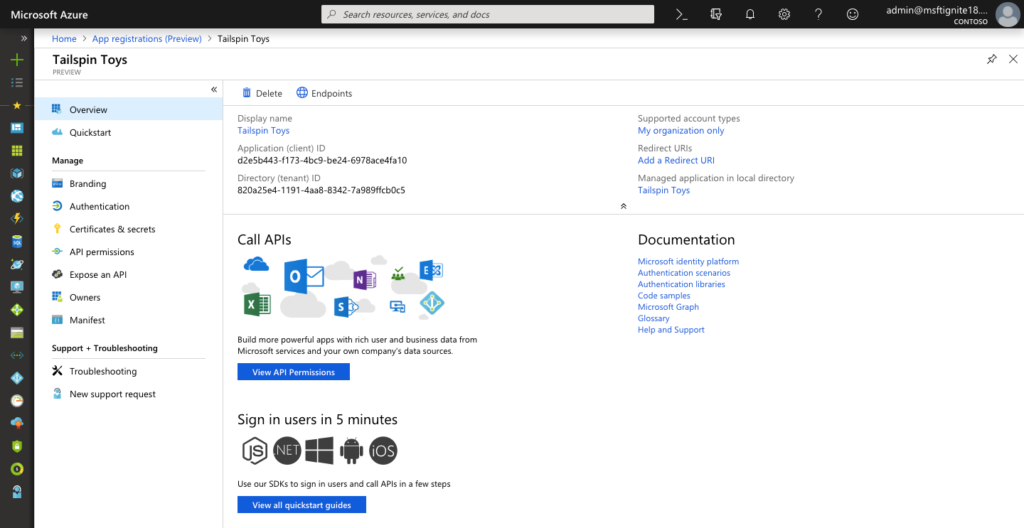Viewport: 1024px width, 528px height.
Task: Open portal settings gear icon
Action: point(784,14)
